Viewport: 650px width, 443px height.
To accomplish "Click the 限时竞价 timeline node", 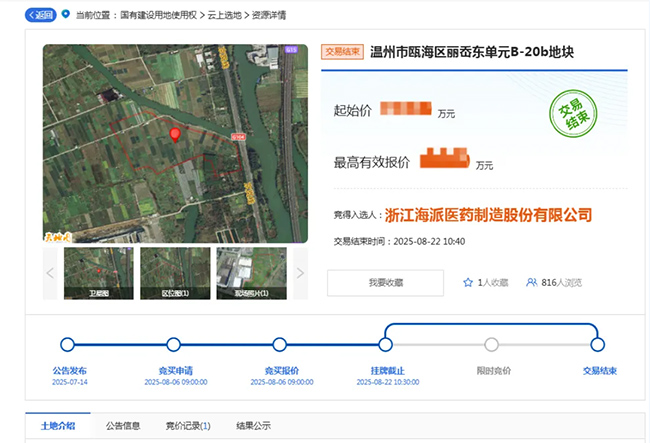I will (492, 344).
